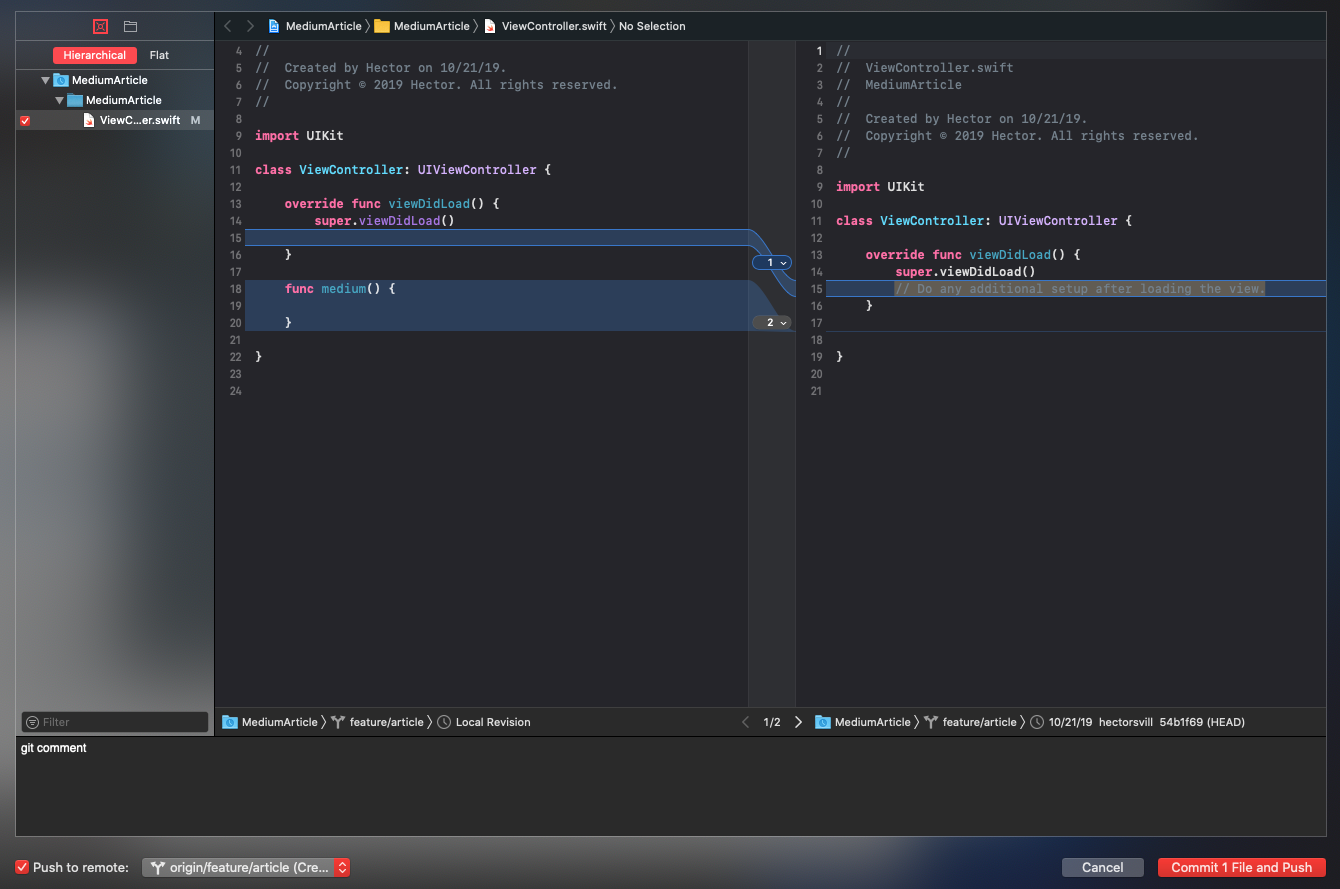Uncheck ViewController.swift file checkbox
The height and width of the screenshot is (889, 1340).
[x=25, y=121]
